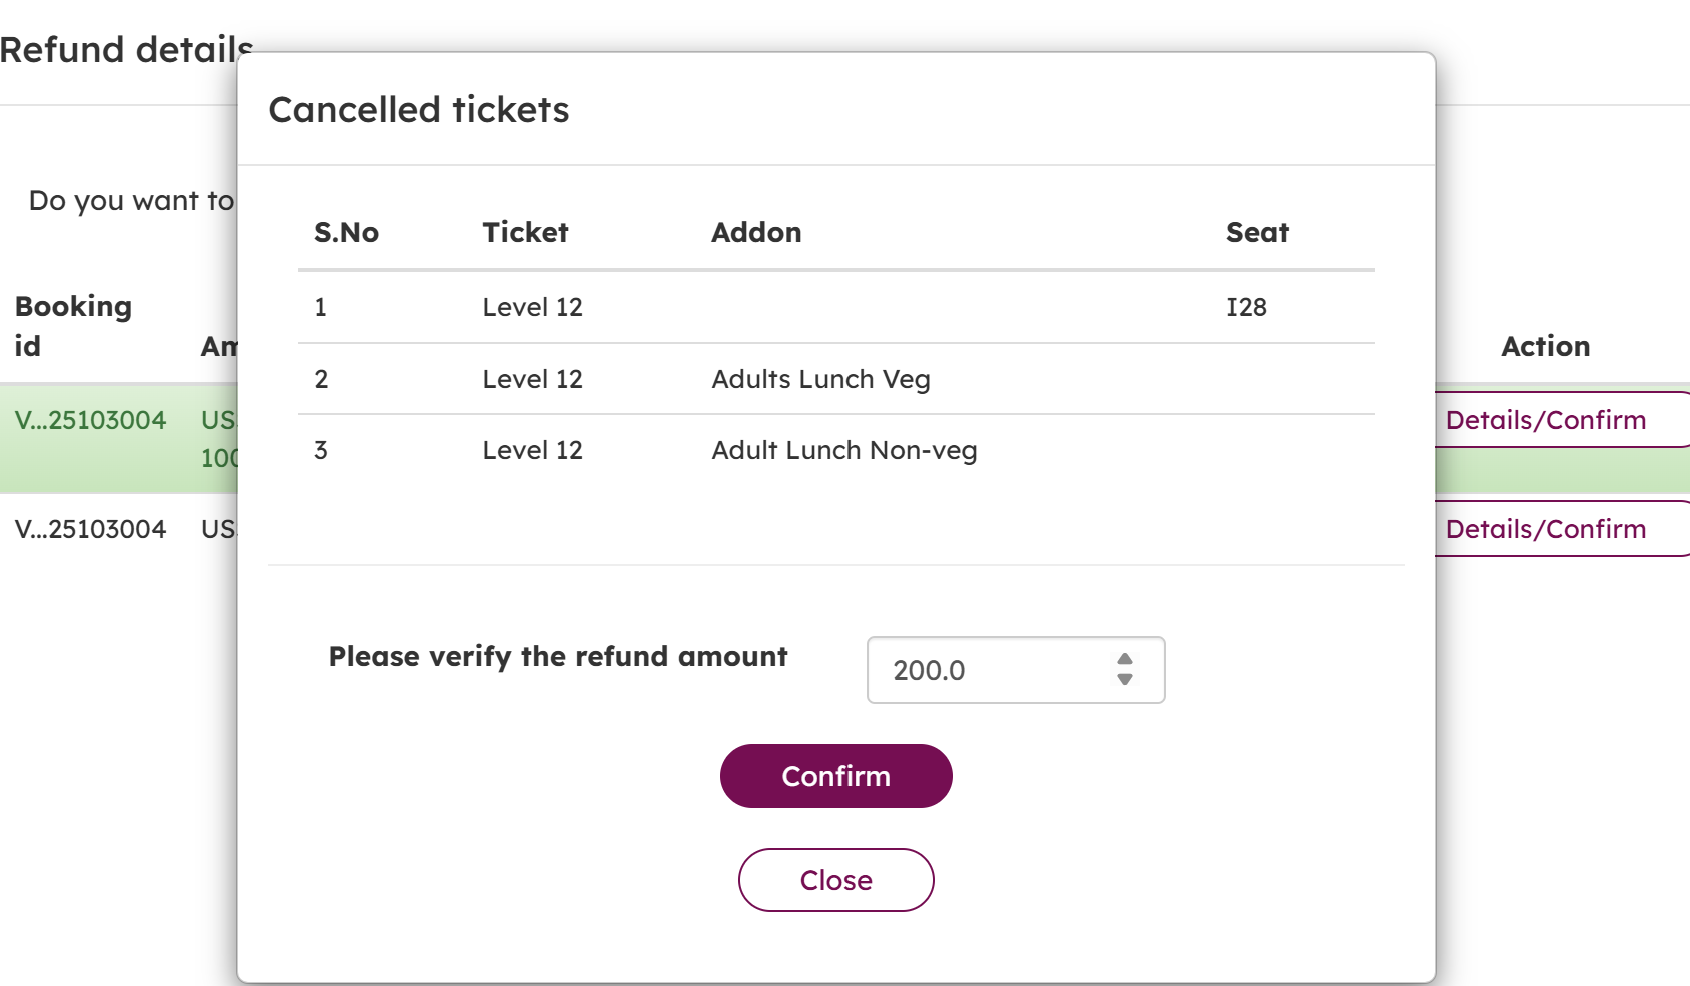Select the Adult Lunch Non-veg addon row

point(844,450)
